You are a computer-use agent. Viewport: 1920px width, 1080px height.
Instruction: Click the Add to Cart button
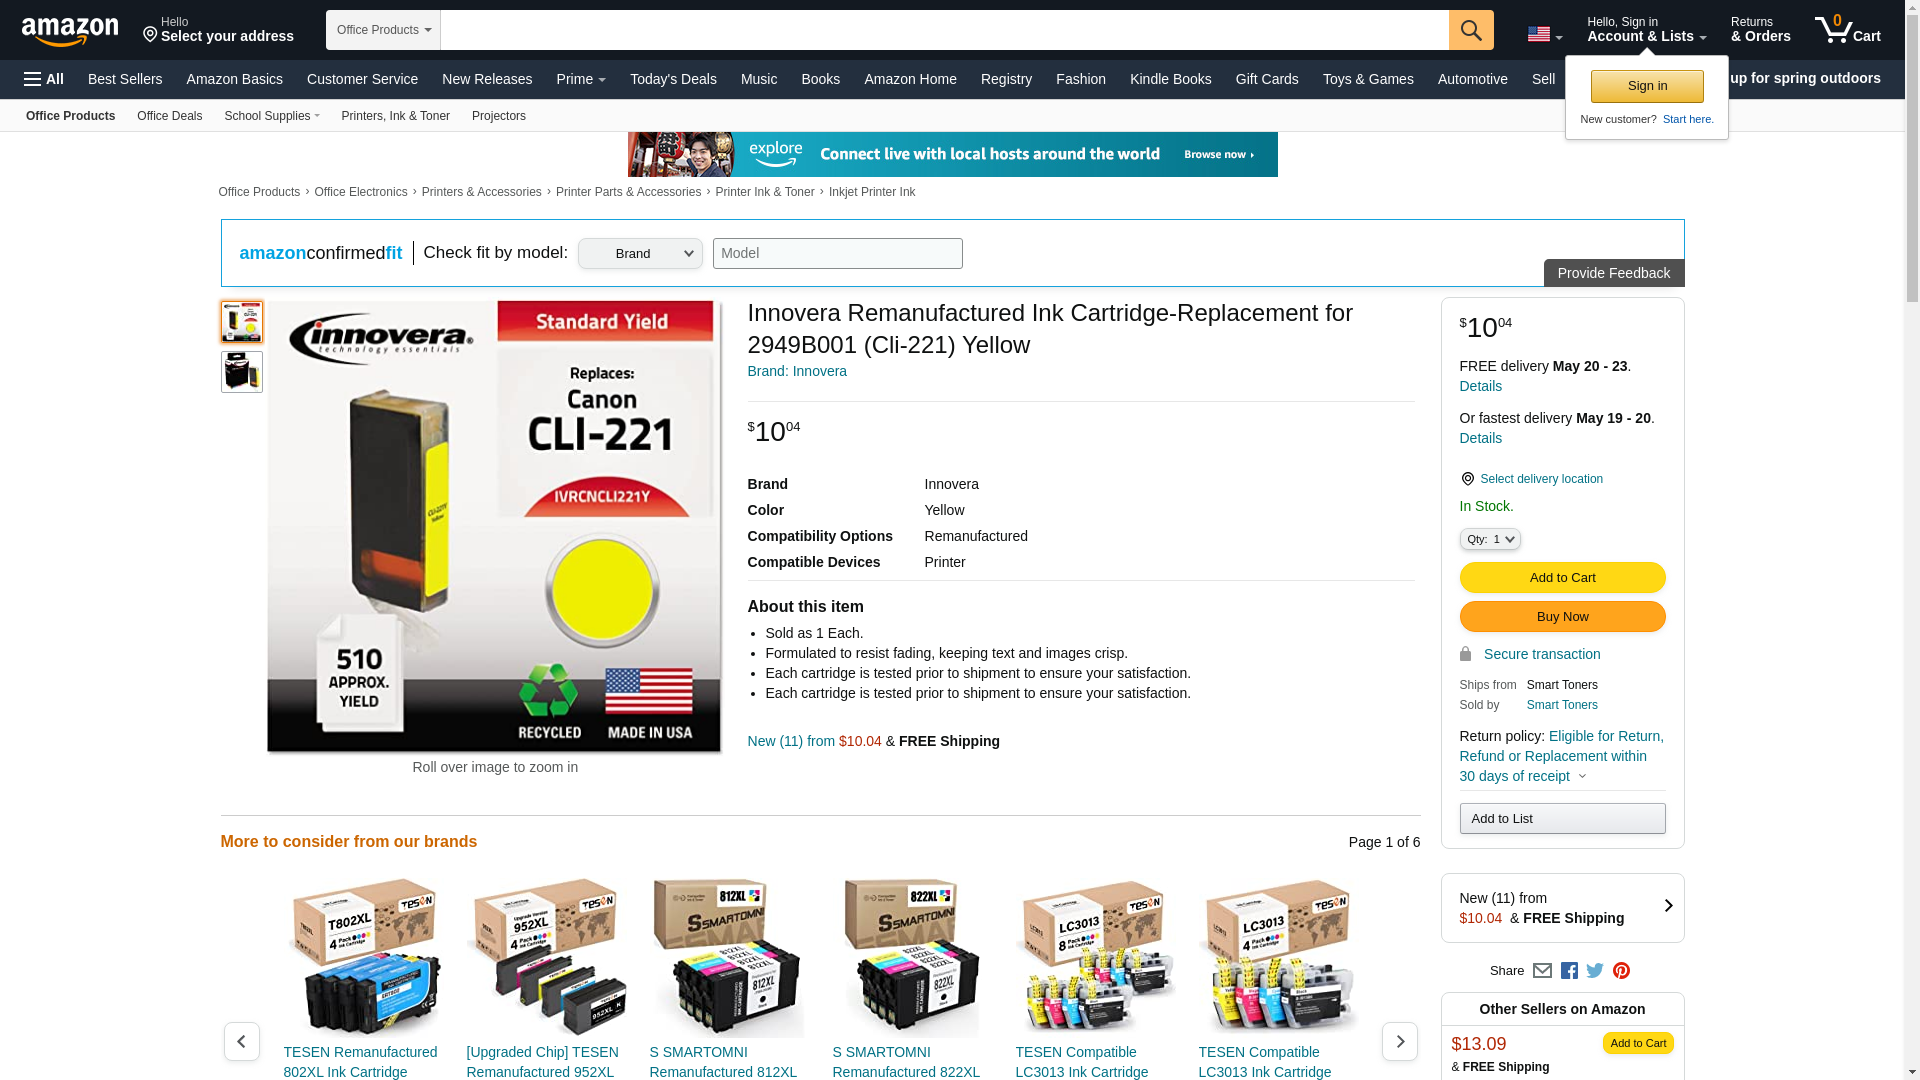(x=1562, y=578)
